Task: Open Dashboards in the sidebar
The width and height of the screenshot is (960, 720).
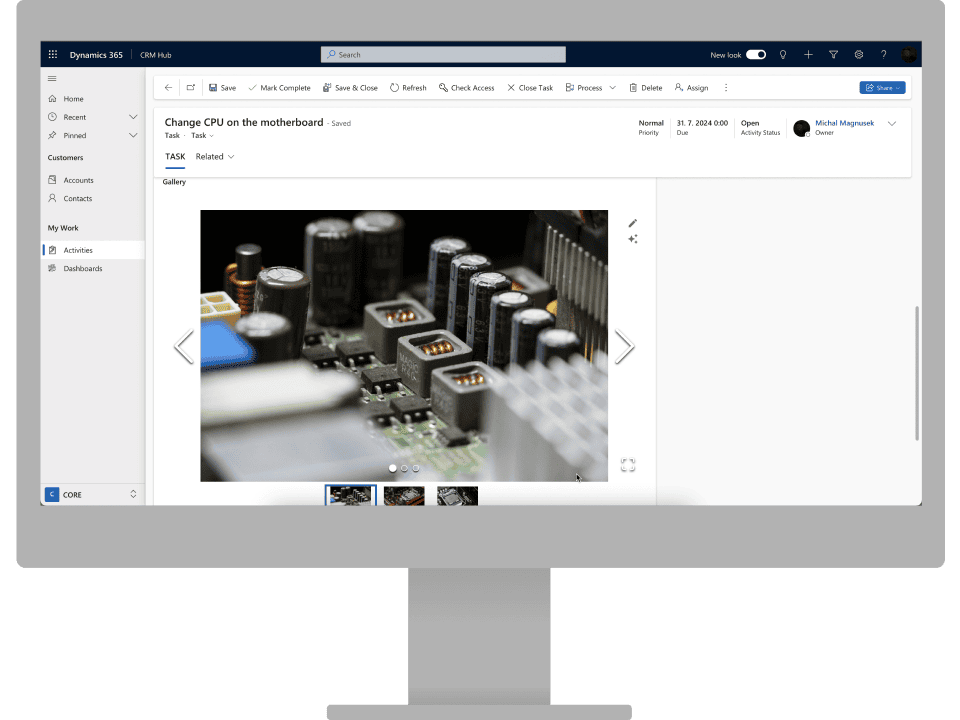Action: pos(82,269)
